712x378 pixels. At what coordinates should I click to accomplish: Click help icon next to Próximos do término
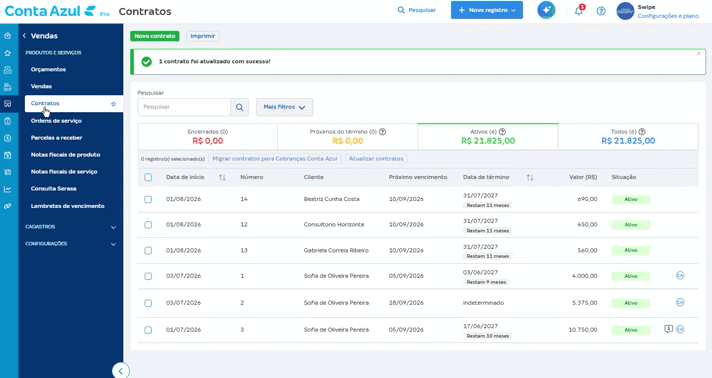[x=382, y=132]
